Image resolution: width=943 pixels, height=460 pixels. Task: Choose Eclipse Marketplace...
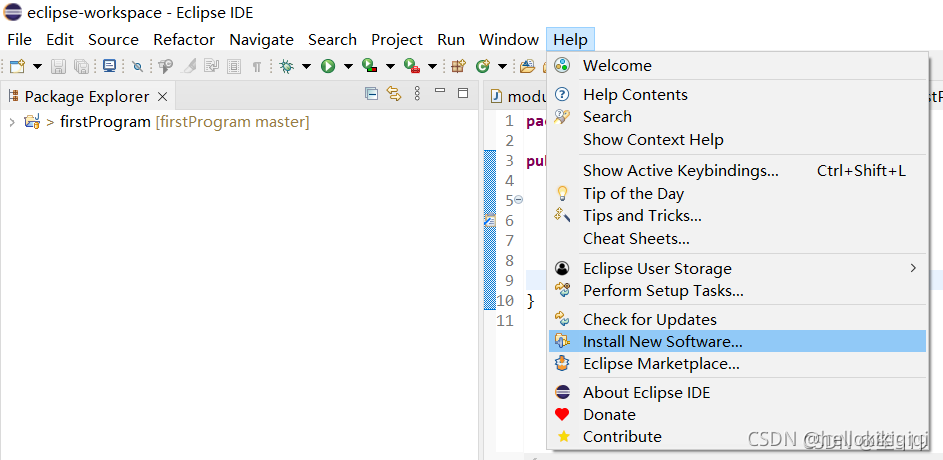point(737,364)
